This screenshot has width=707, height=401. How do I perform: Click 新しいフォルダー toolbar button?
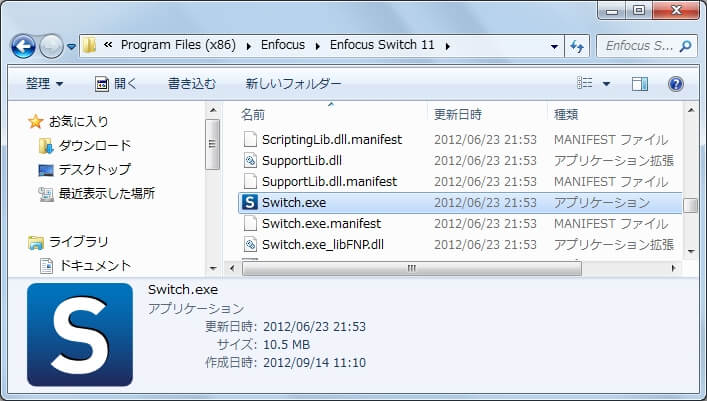coord(293,84)
